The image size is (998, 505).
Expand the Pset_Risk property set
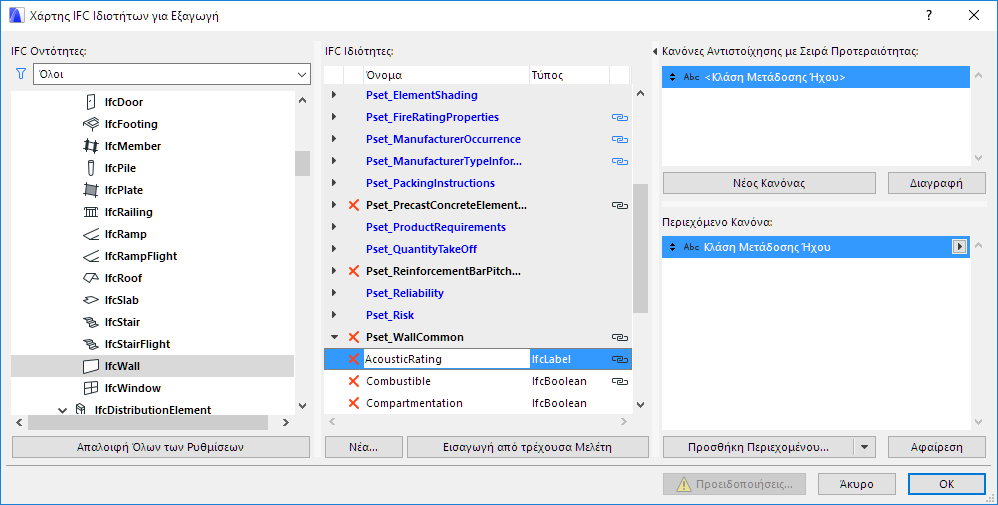334,316
